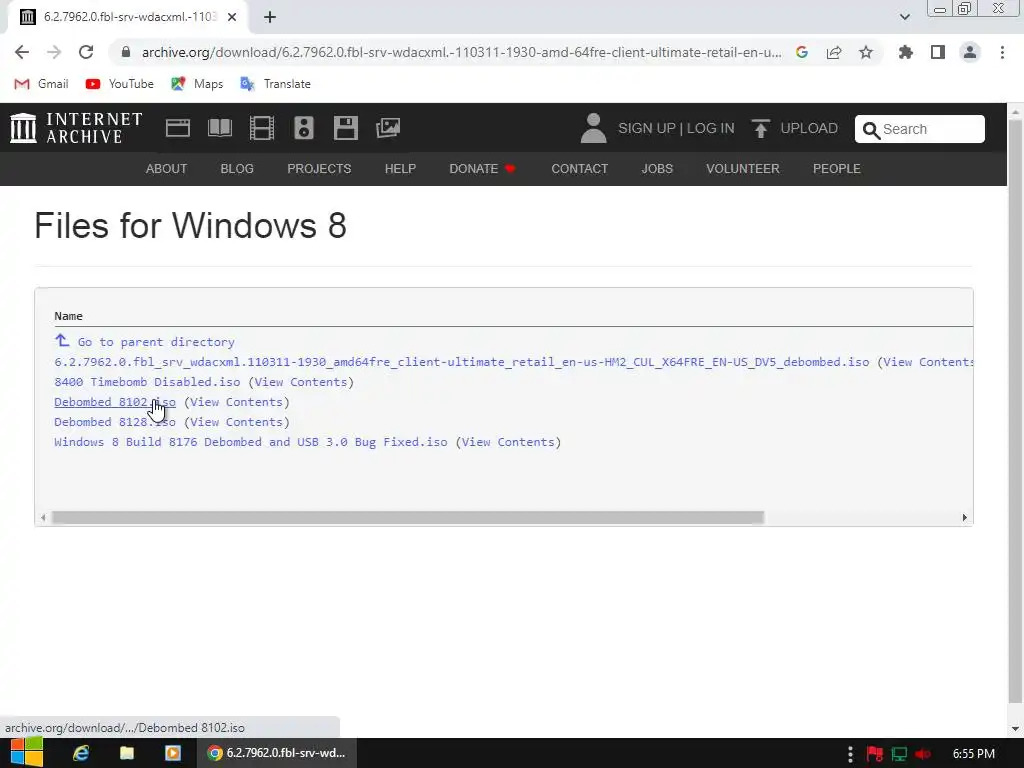Open File Explorer from the taskbar
Screen dimensions: 1024x768
pos(127,753)
